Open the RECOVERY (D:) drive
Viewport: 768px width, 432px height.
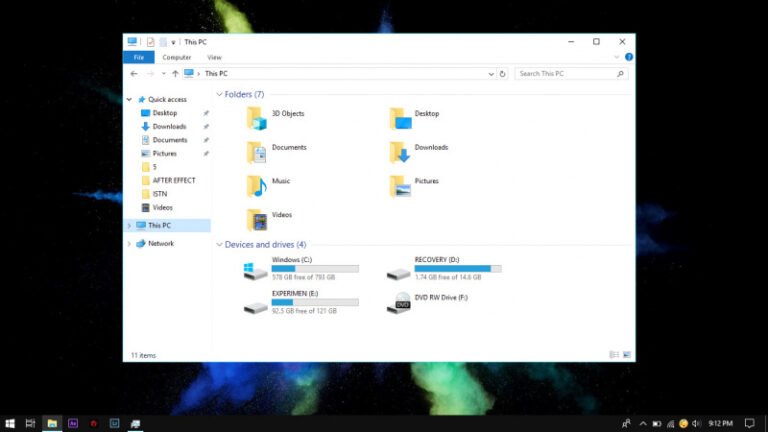pyautogui.click(x=399, y=271)
